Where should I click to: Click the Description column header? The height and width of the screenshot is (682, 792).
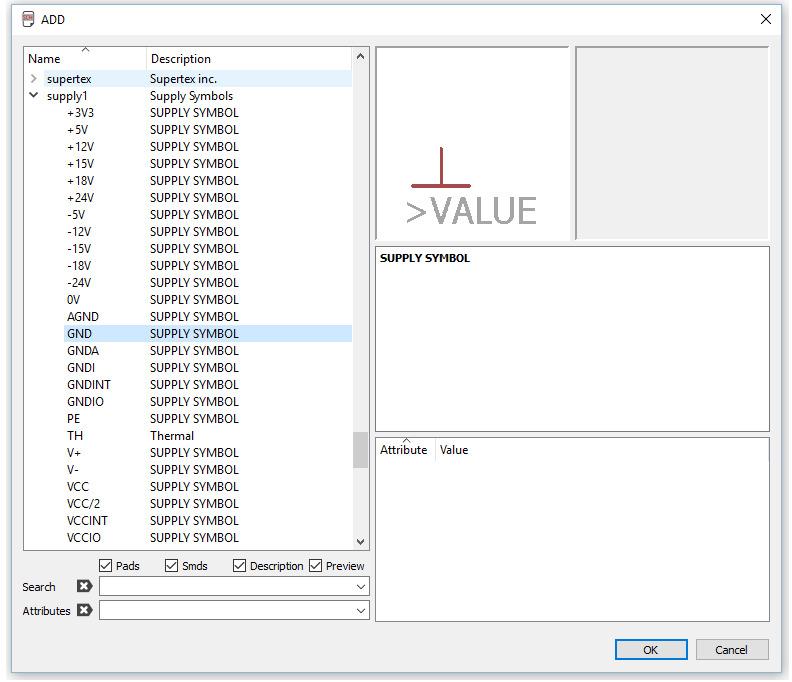(249, 59)
